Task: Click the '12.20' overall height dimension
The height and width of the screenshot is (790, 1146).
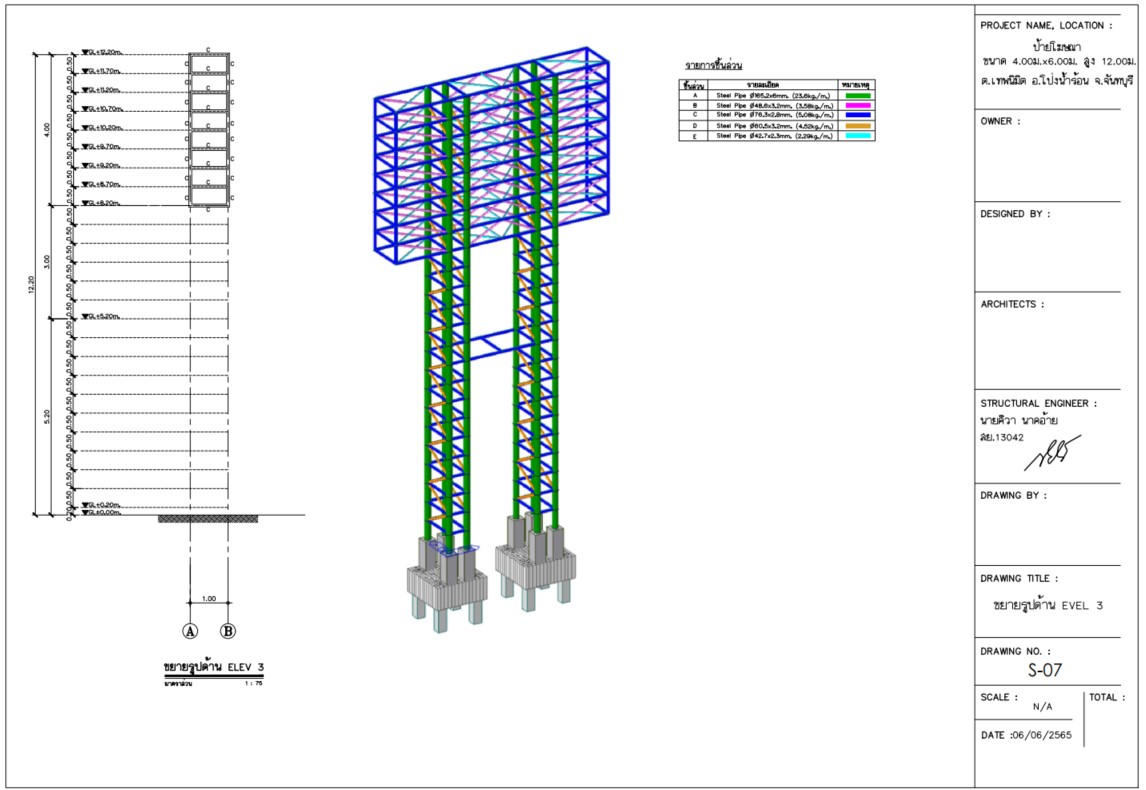Action: (30, 283)
